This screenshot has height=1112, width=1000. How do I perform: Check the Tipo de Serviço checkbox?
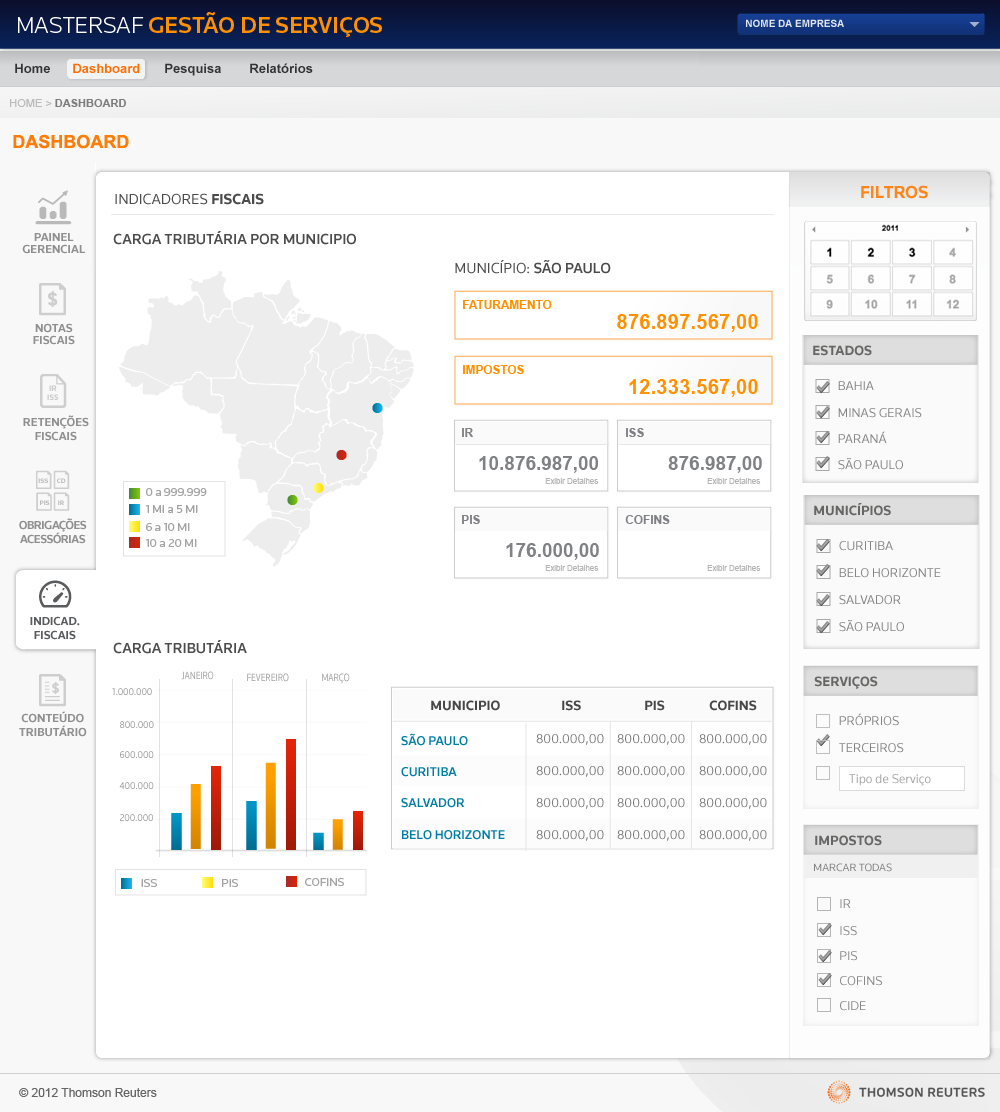(x=823, y=773)
